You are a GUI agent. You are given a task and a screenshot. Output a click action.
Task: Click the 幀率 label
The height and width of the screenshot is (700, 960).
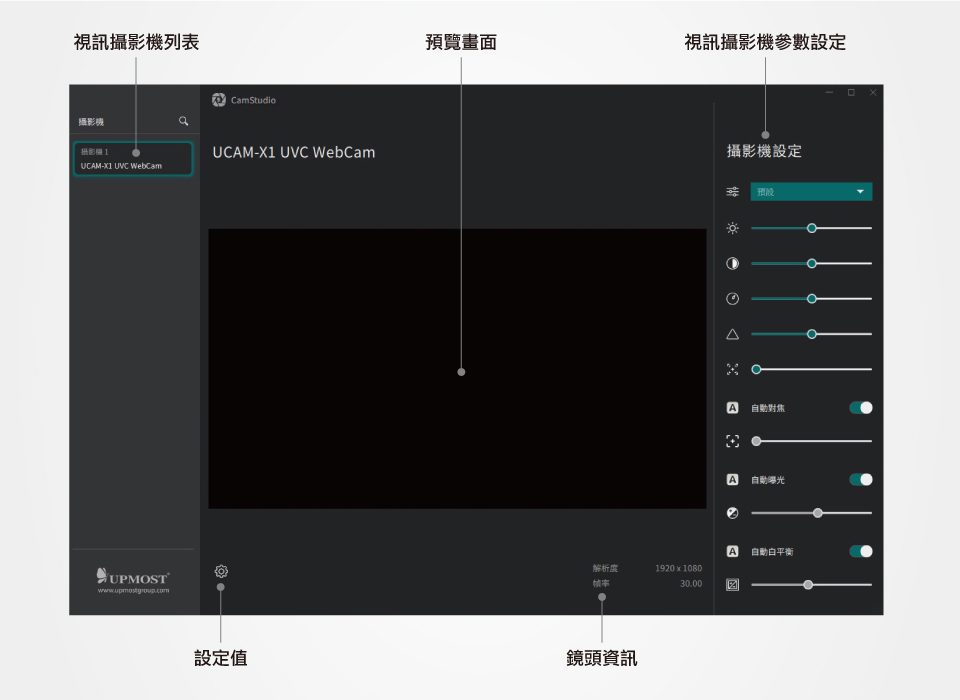(601, 584)
